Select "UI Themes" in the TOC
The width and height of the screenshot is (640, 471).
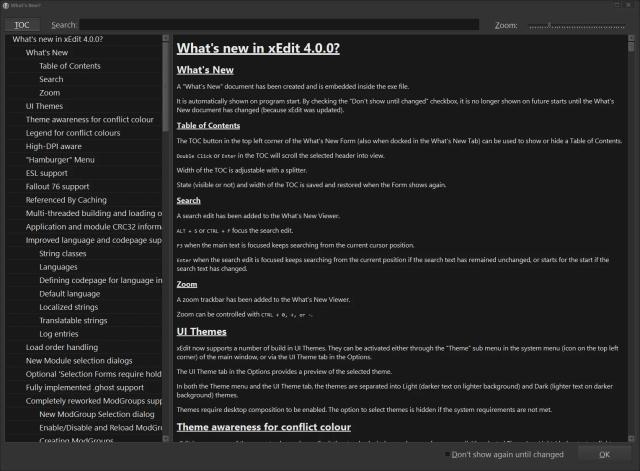(x=44, y=106)
